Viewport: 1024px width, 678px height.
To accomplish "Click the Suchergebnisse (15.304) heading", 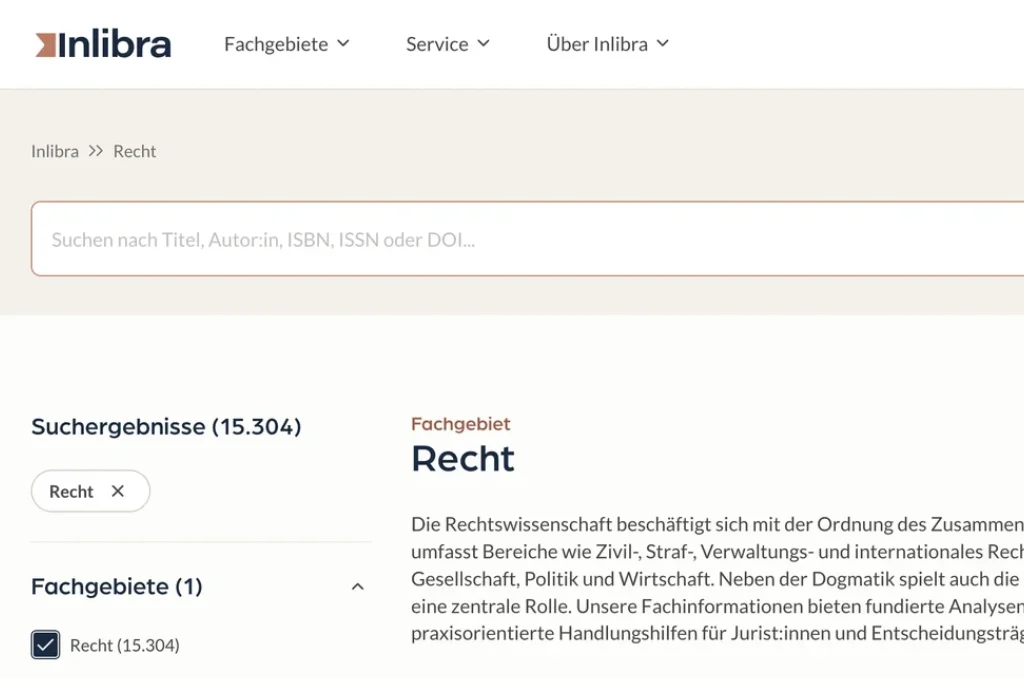I will tap(166, 427).
